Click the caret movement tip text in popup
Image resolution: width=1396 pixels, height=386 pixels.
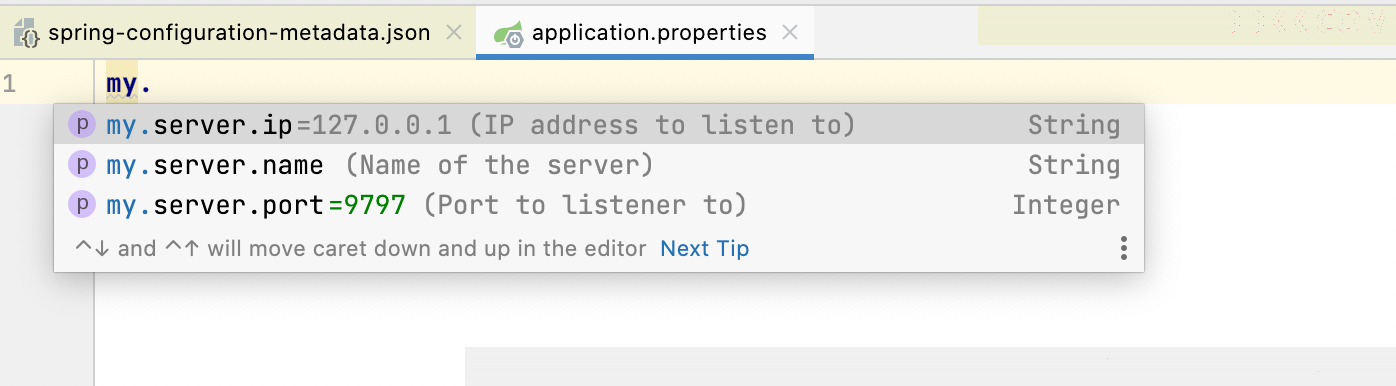[x=361, y=248]
